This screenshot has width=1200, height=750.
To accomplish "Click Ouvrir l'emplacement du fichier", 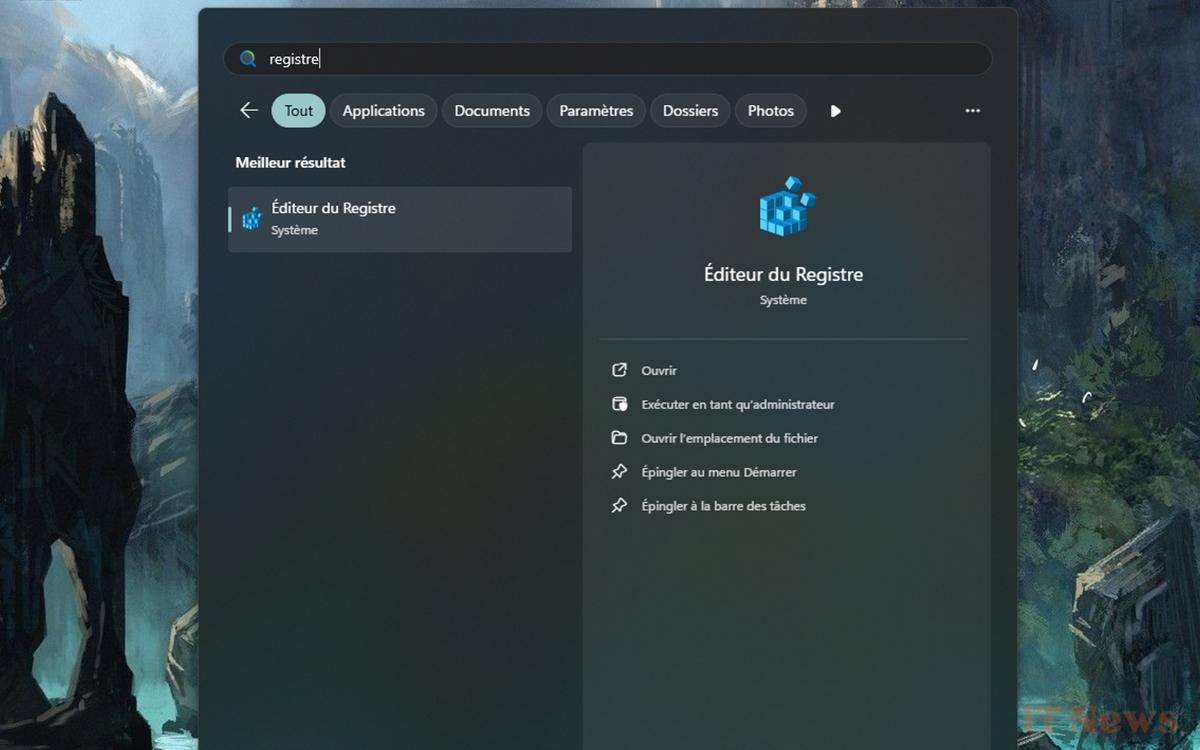I will pyautogui.click(x=730, y=438).
